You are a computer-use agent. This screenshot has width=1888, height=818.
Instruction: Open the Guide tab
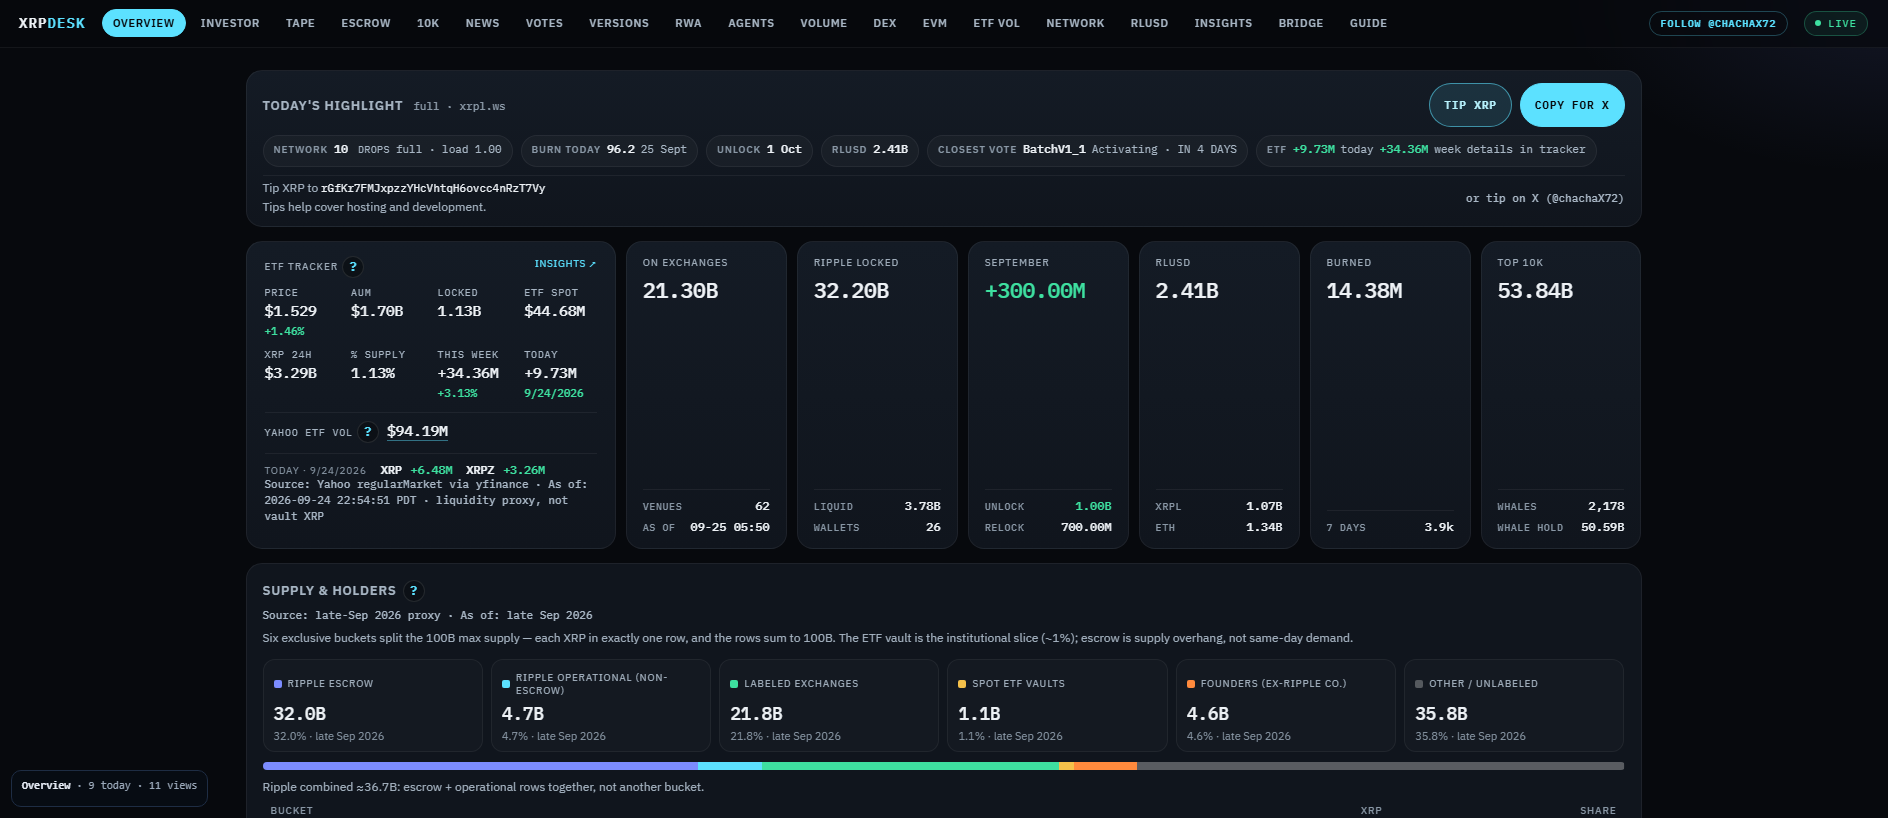click(x=1369, y=23)
